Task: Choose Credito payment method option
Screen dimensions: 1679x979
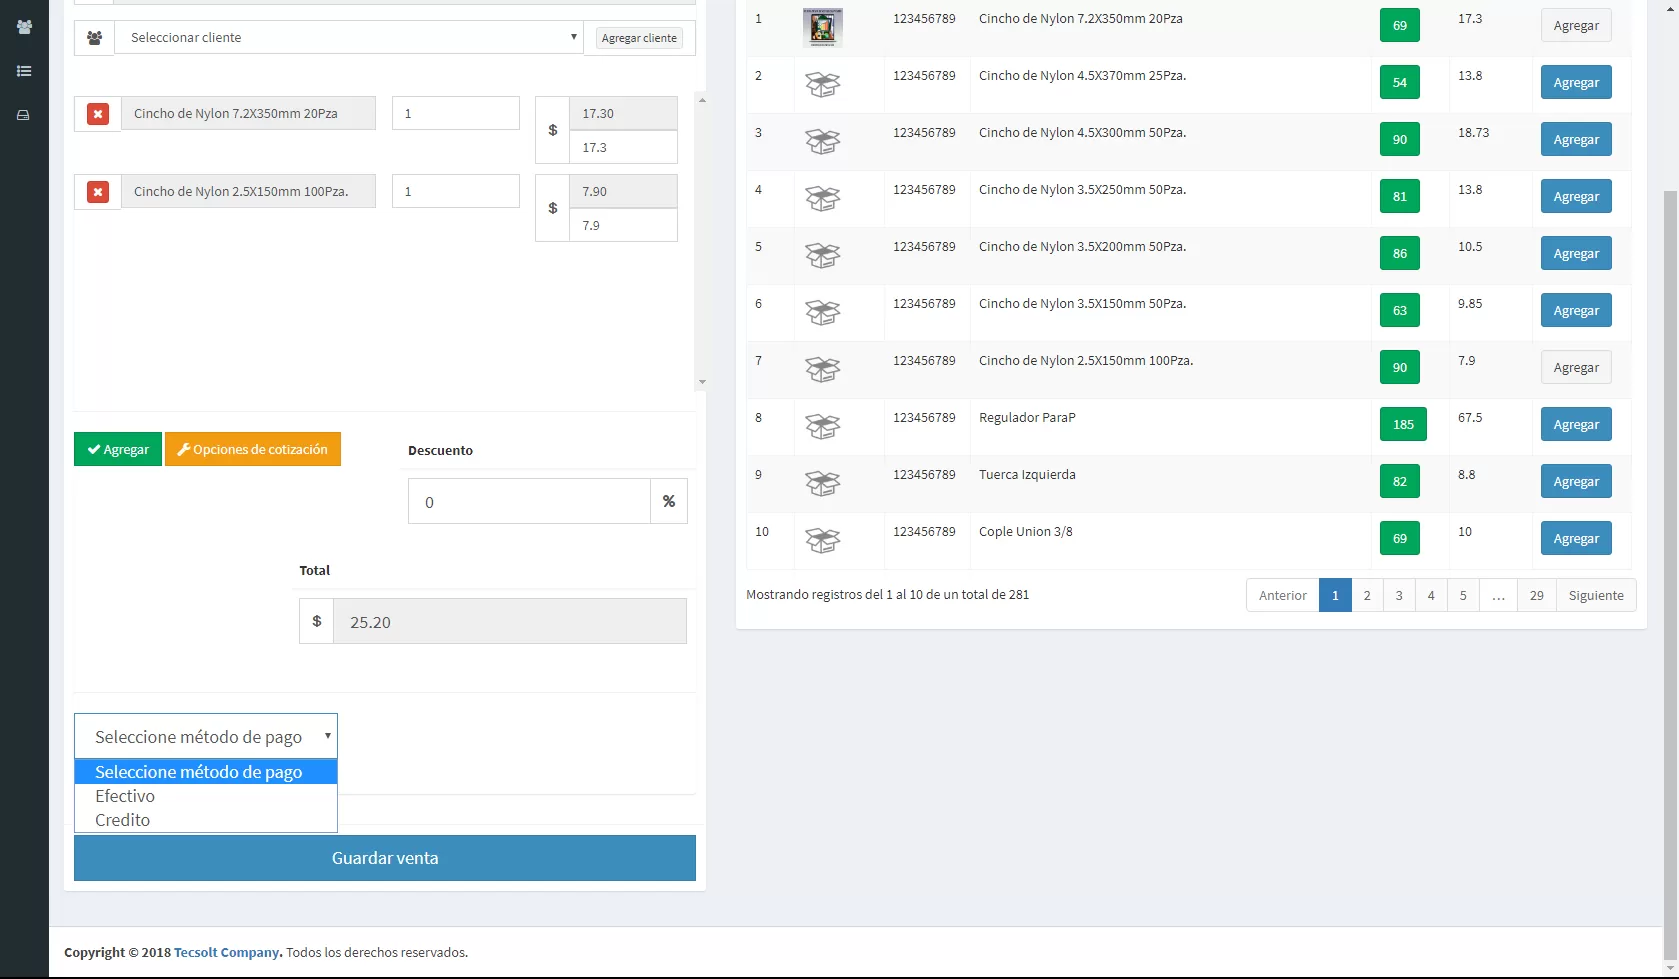Action: point(123,820)
